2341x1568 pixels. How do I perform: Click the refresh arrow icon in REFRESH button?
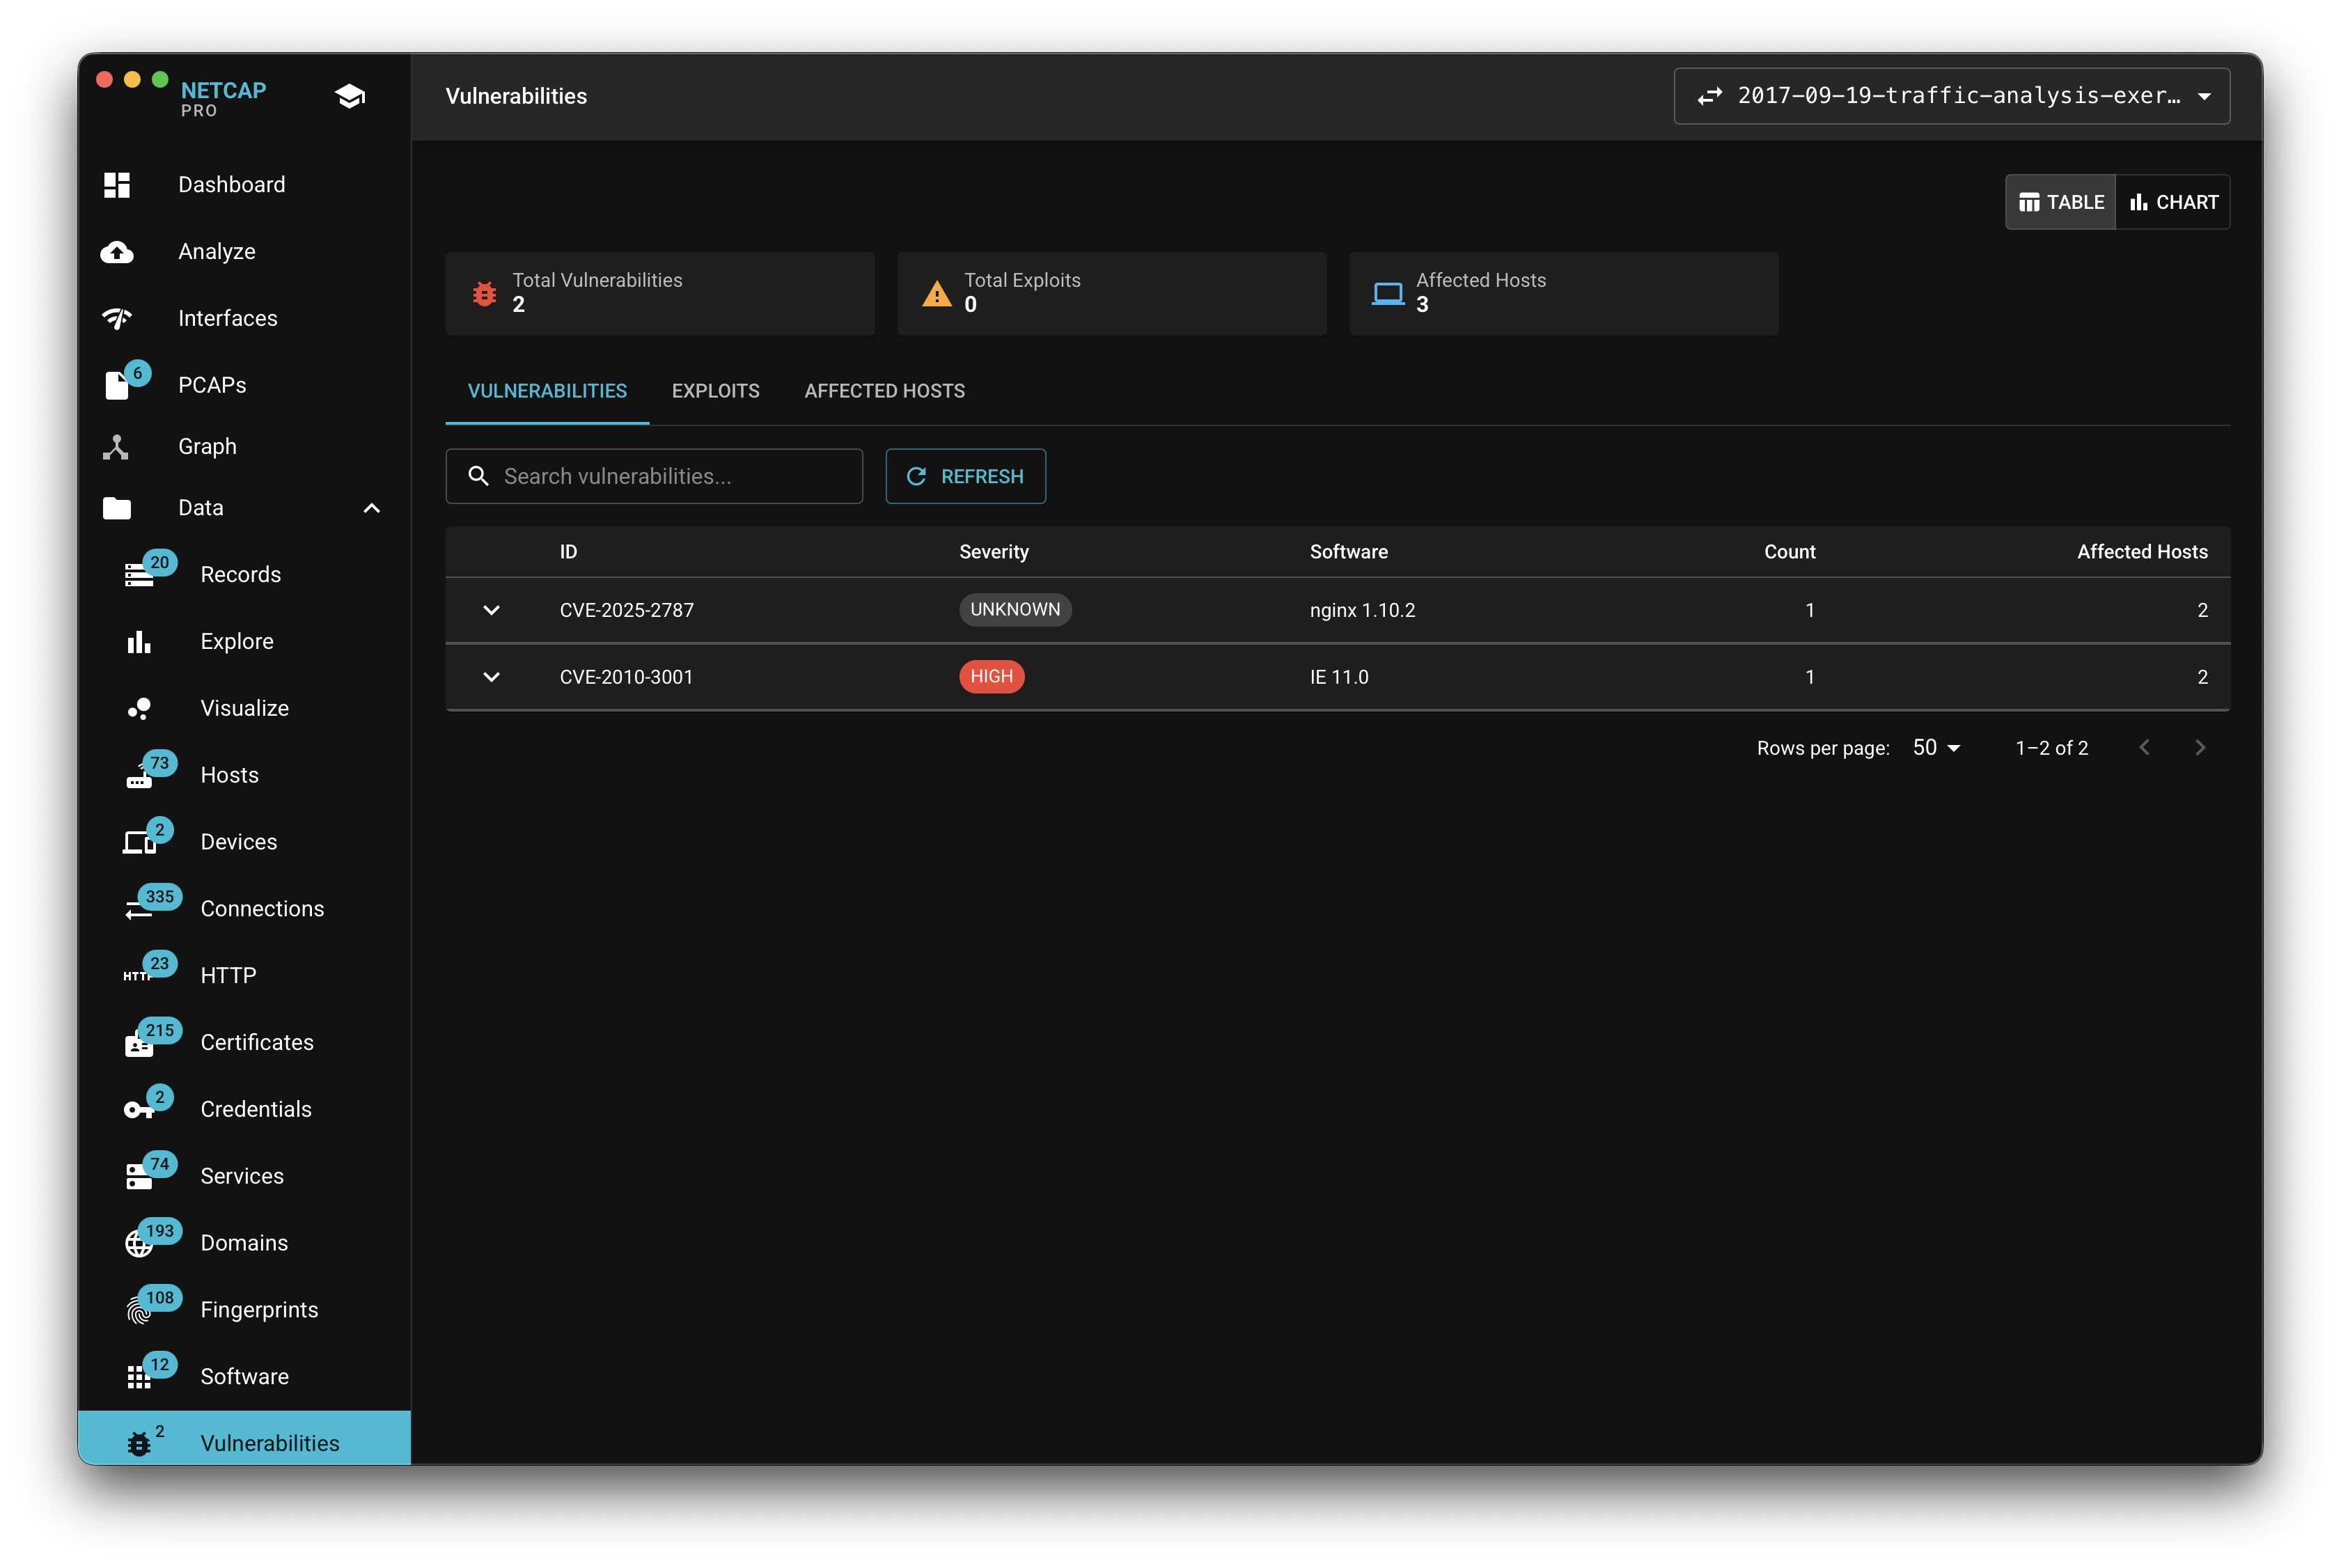pyautogui.click(x=916, y=476)
